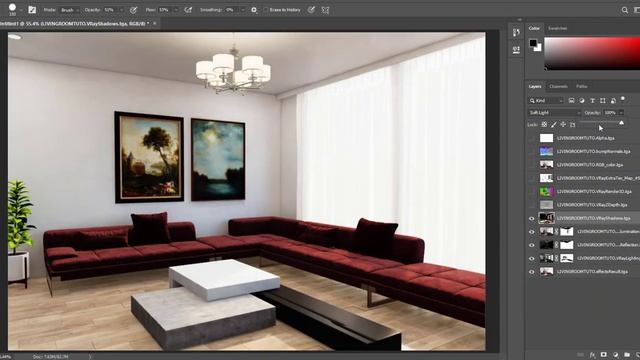This screenshot has height=360, width=640.
Task: Open the brush preset dropdown arrow
Action: 21,10
